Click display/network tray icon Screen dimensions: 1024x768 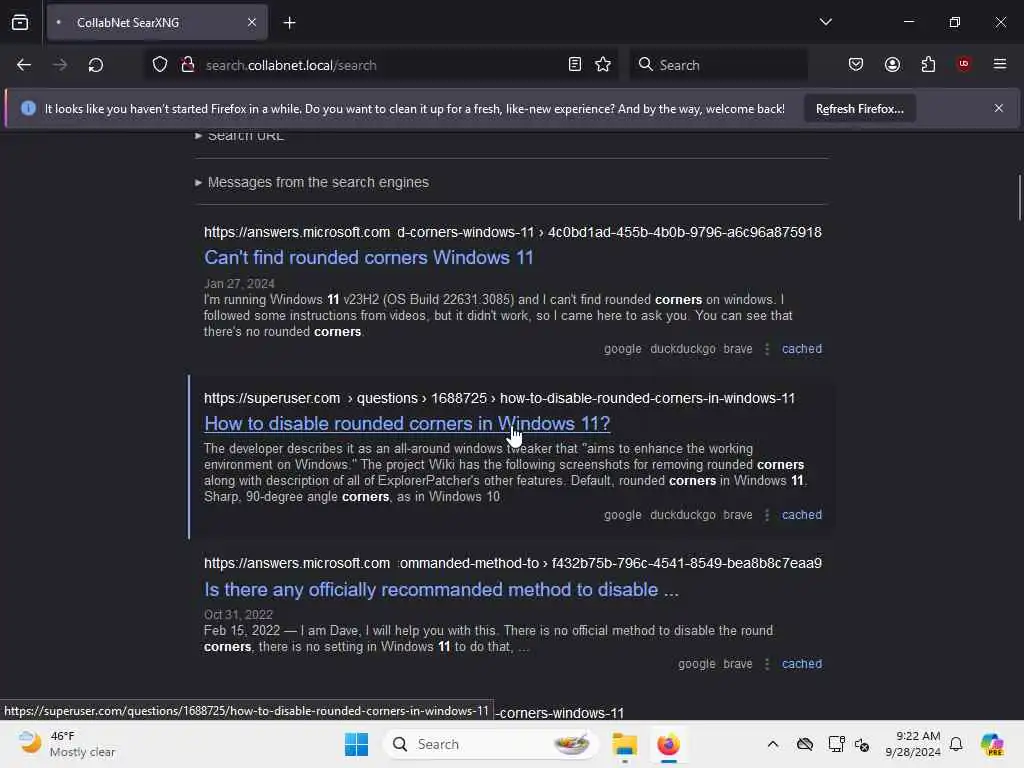click(x=836, y=744)
